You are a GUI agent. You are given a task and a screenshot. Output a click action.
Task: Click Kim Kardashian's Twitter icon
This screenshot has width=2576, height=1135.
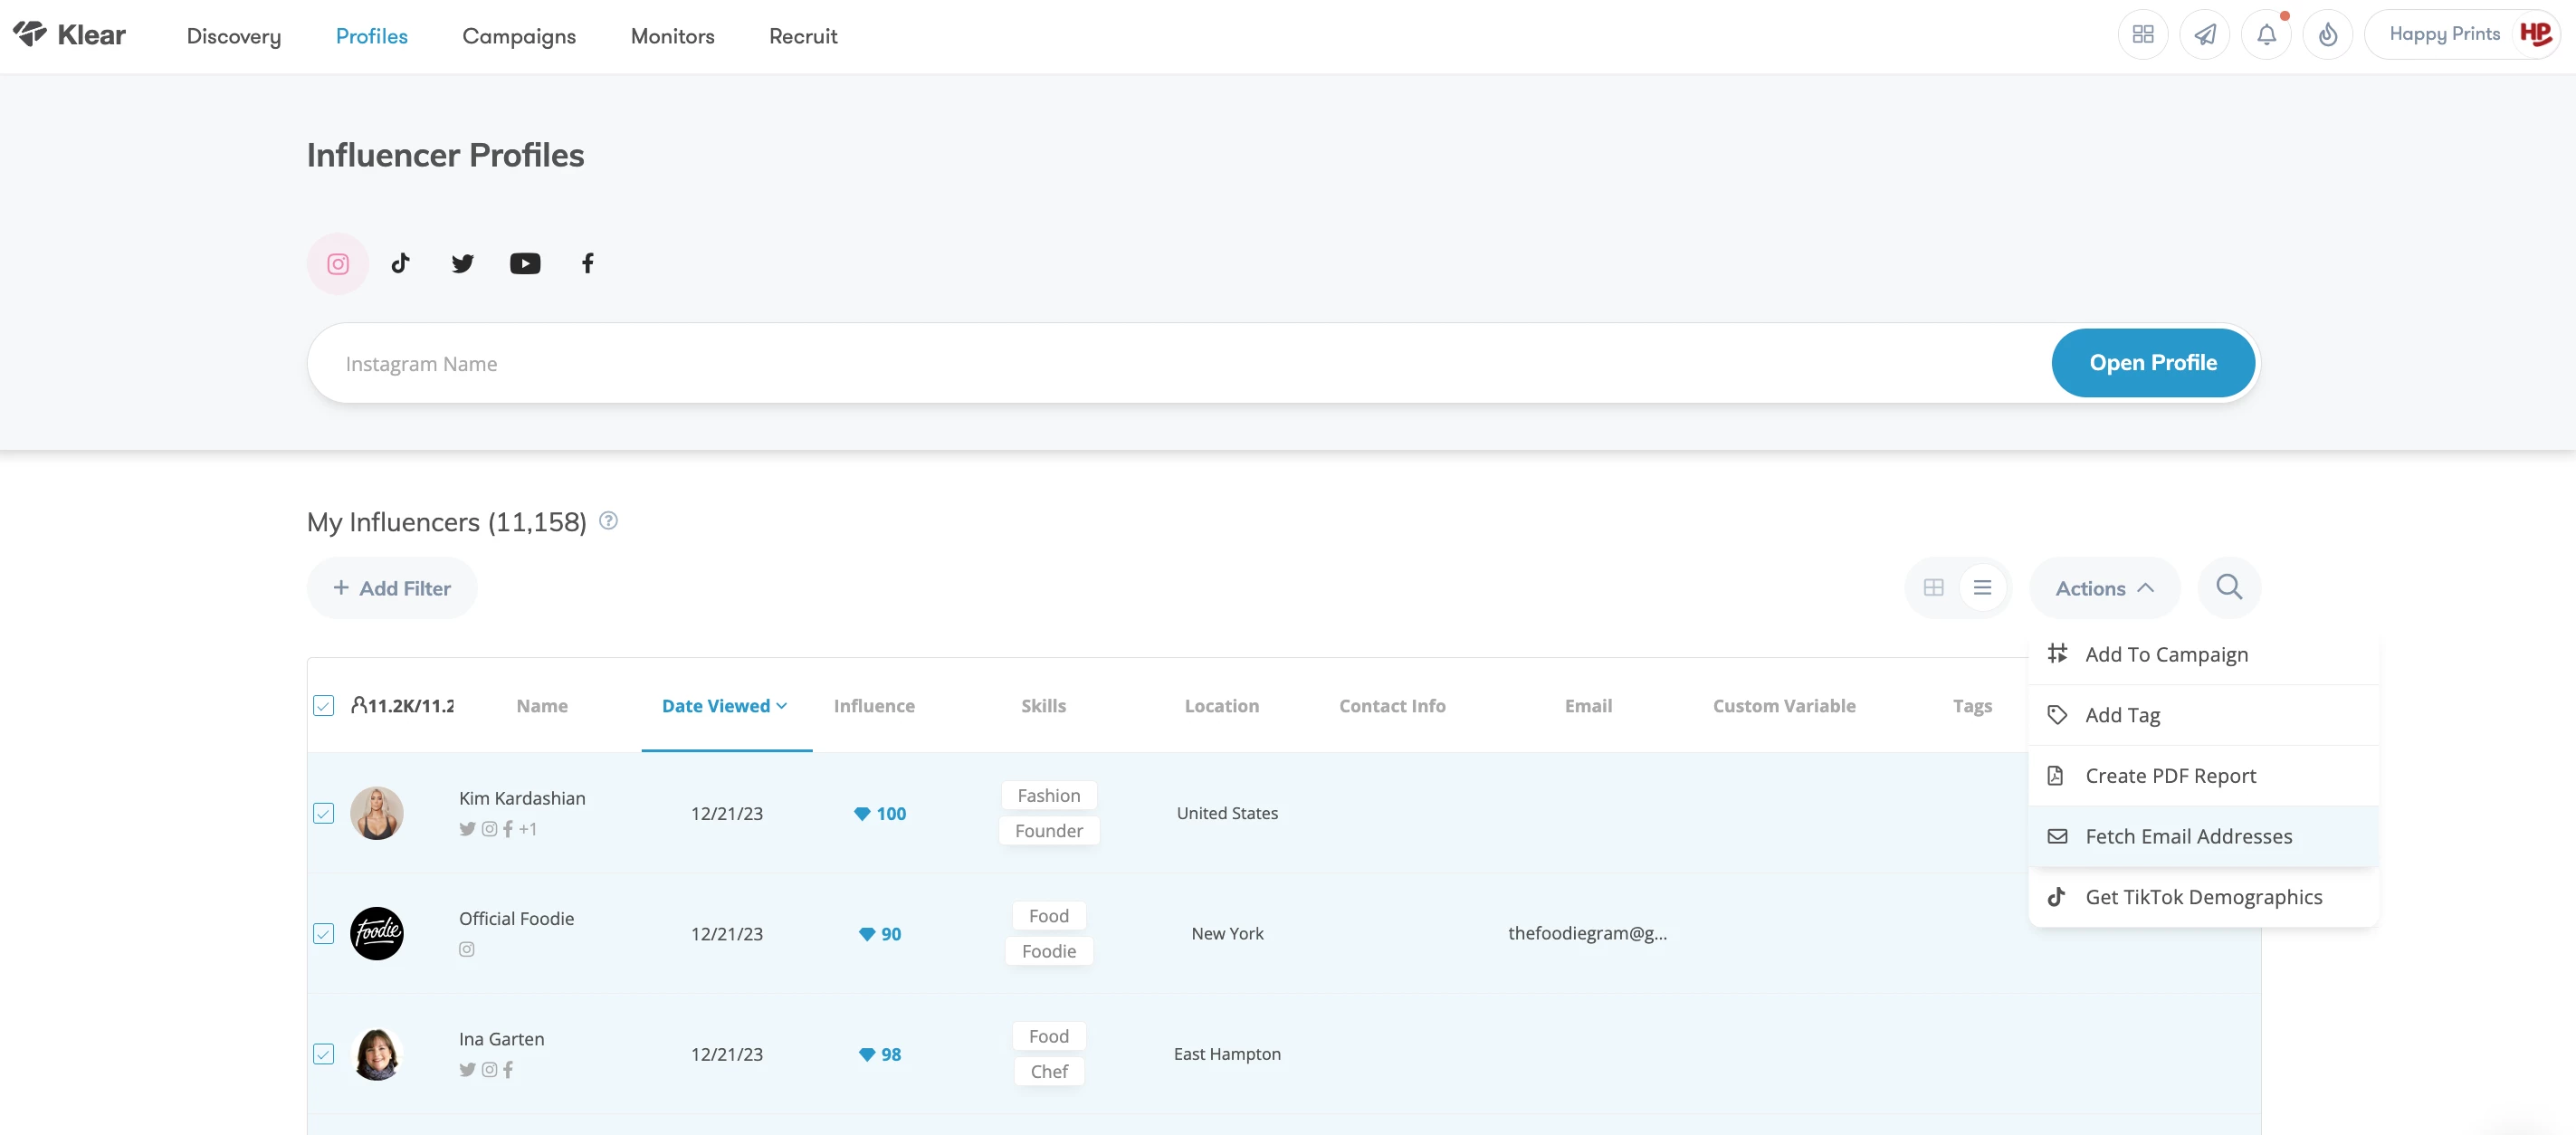(467, 829)
